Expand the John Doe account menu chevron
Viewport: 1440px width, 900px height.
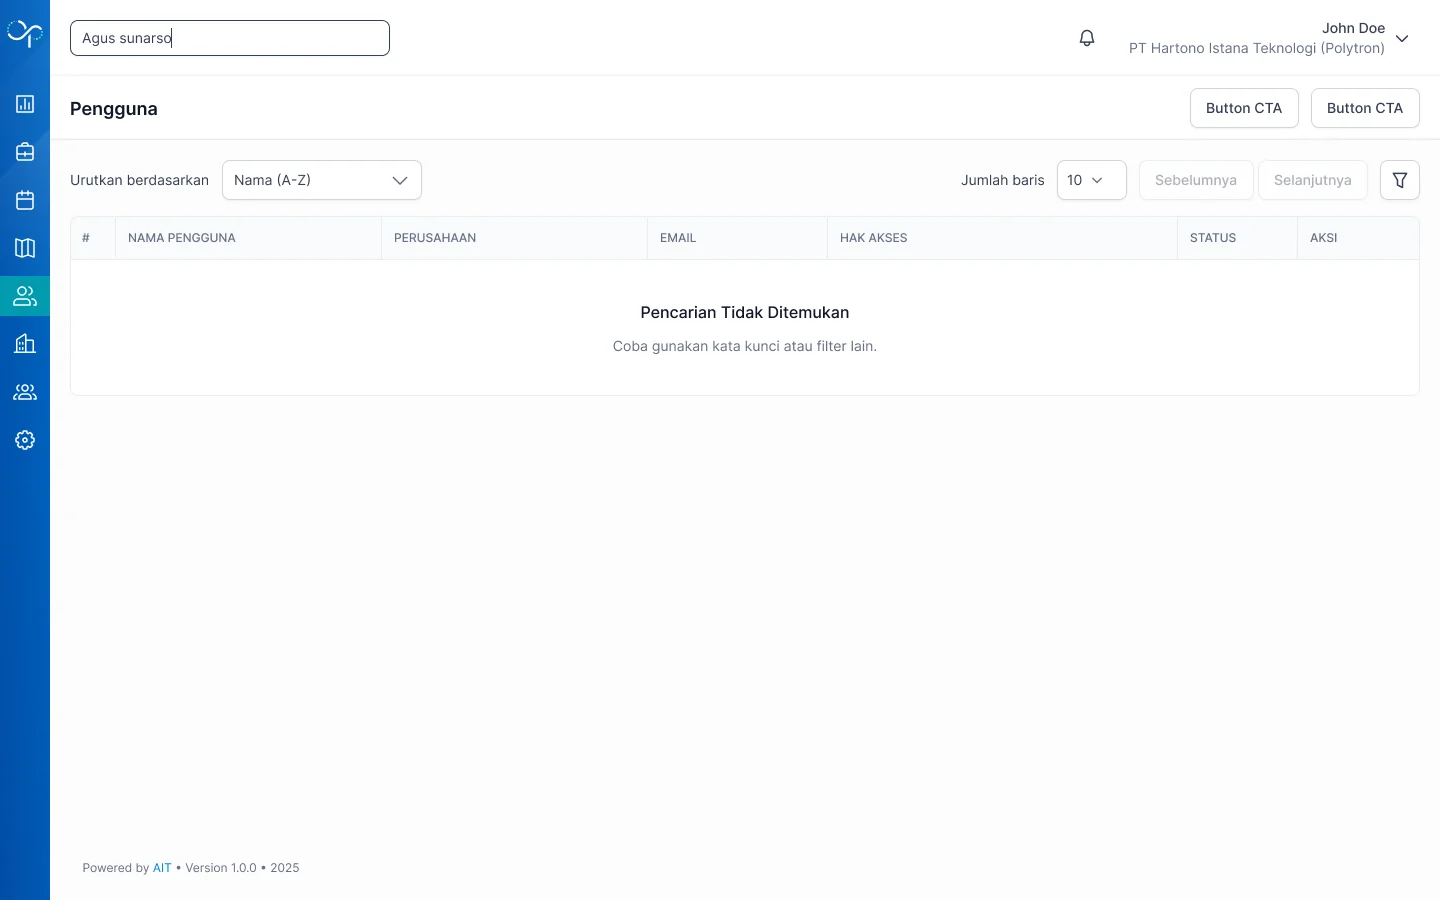click(x=1402, y=39)
